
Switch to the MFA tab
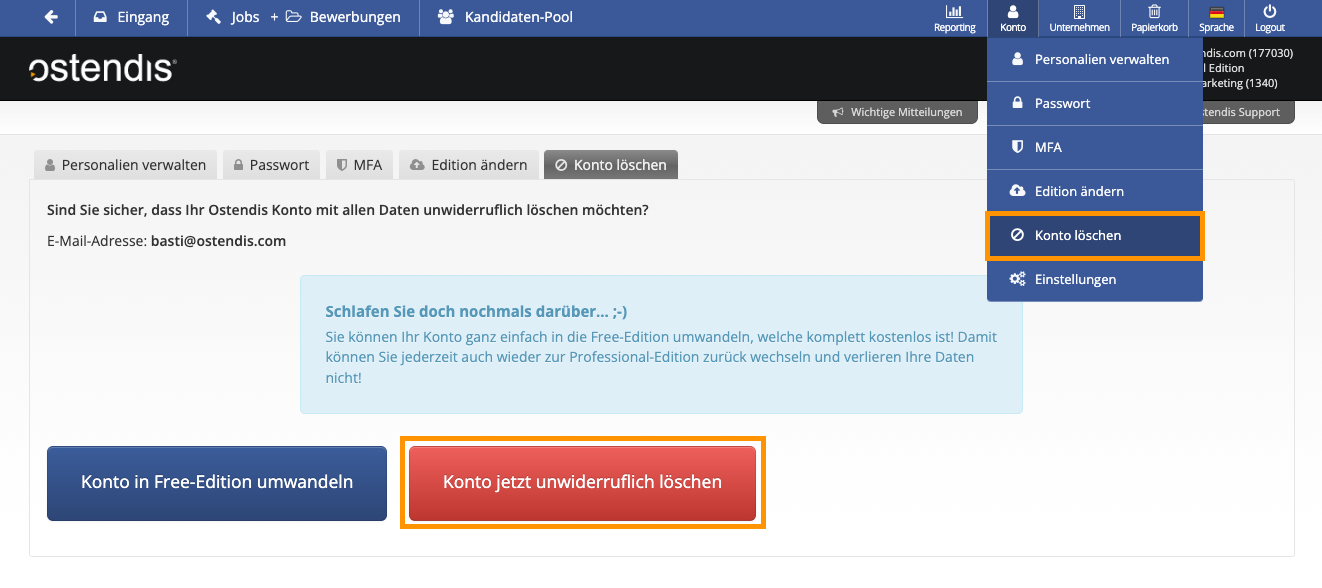359,165
